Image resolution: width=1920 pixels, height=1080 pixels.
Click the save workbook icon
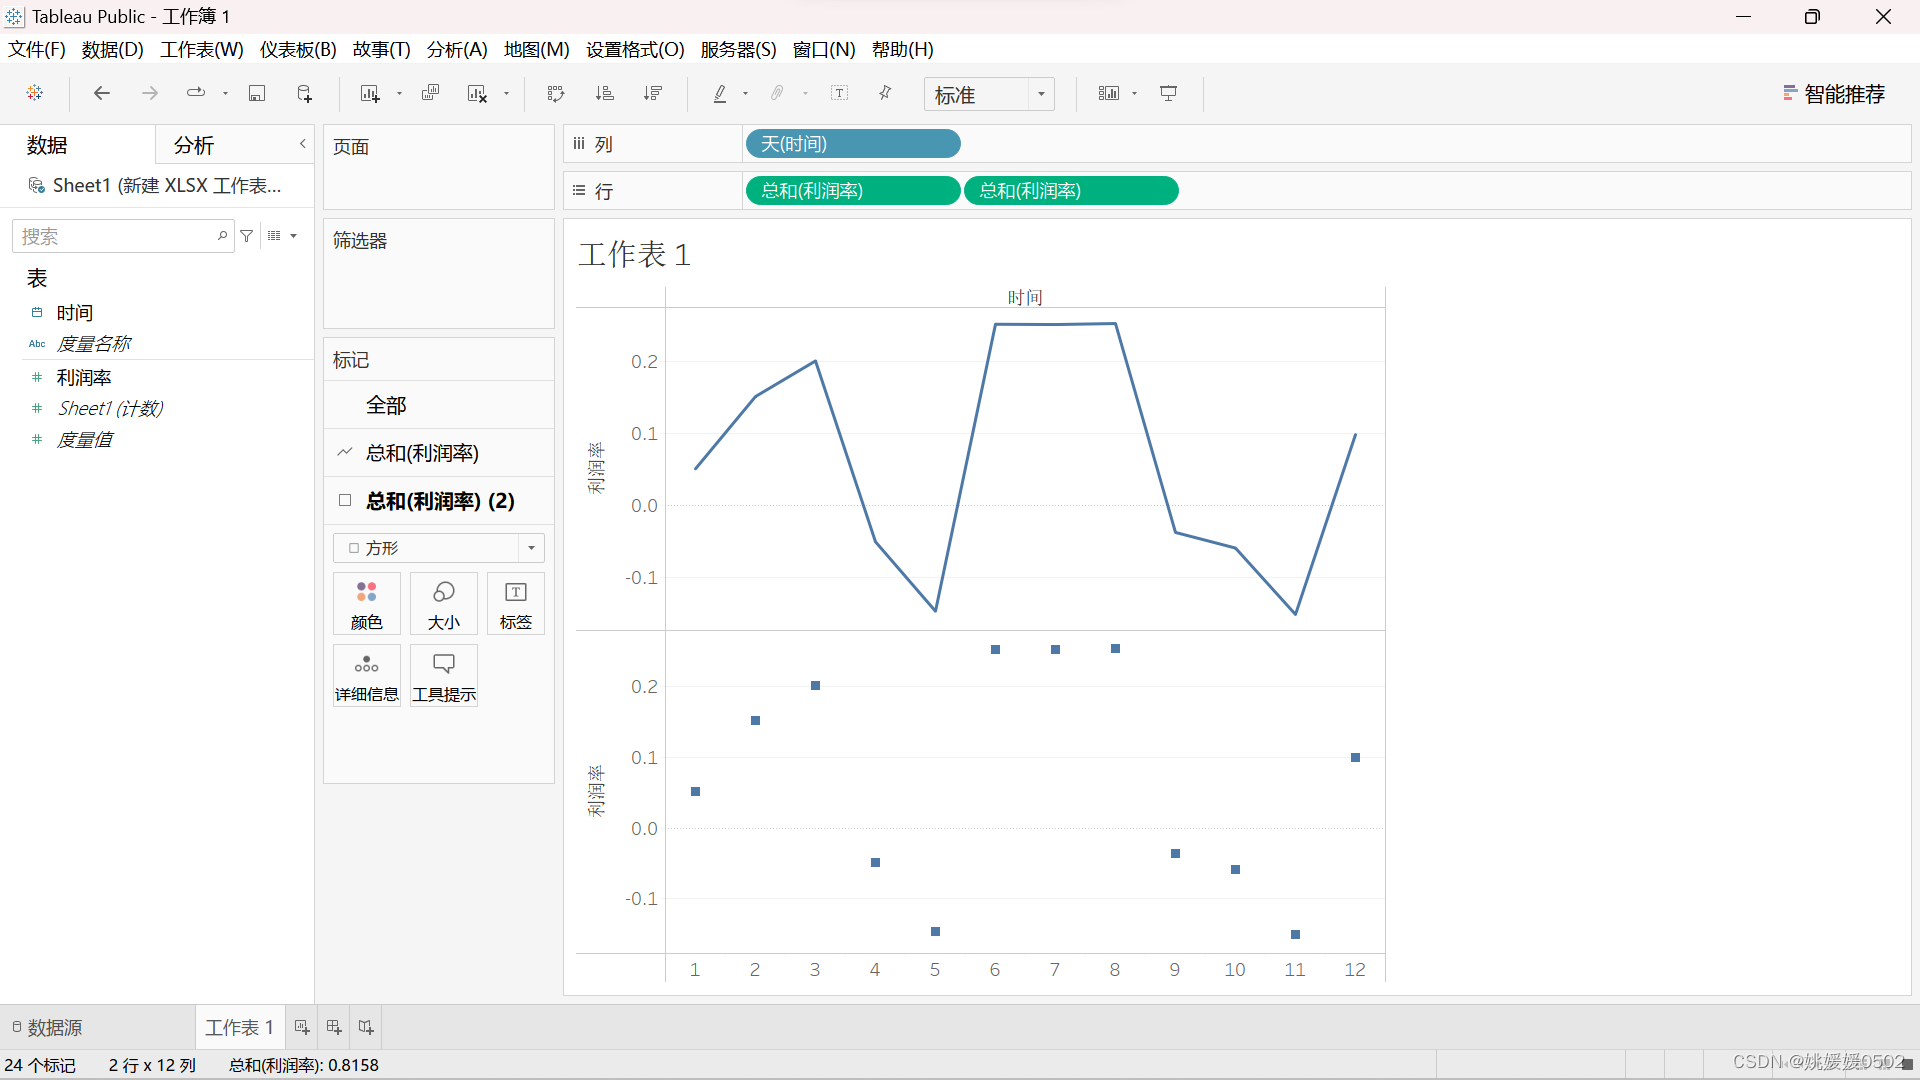coord(257,93)
